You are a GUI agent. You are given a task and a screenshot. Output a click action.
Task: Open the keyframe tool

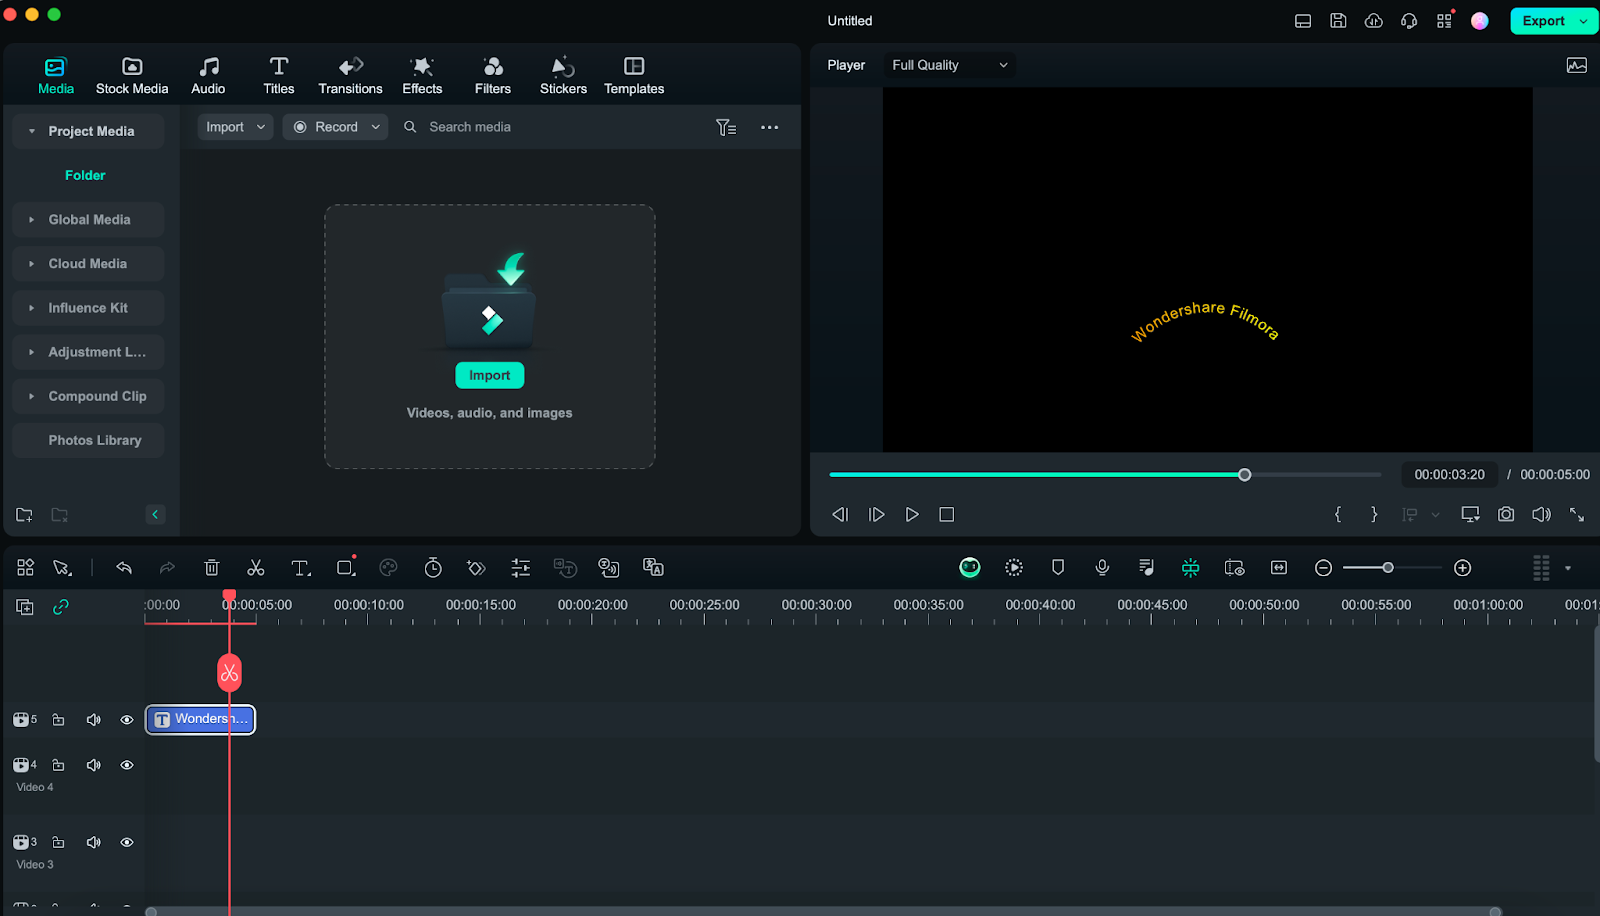pyautogui.click(x=476, y=568)
